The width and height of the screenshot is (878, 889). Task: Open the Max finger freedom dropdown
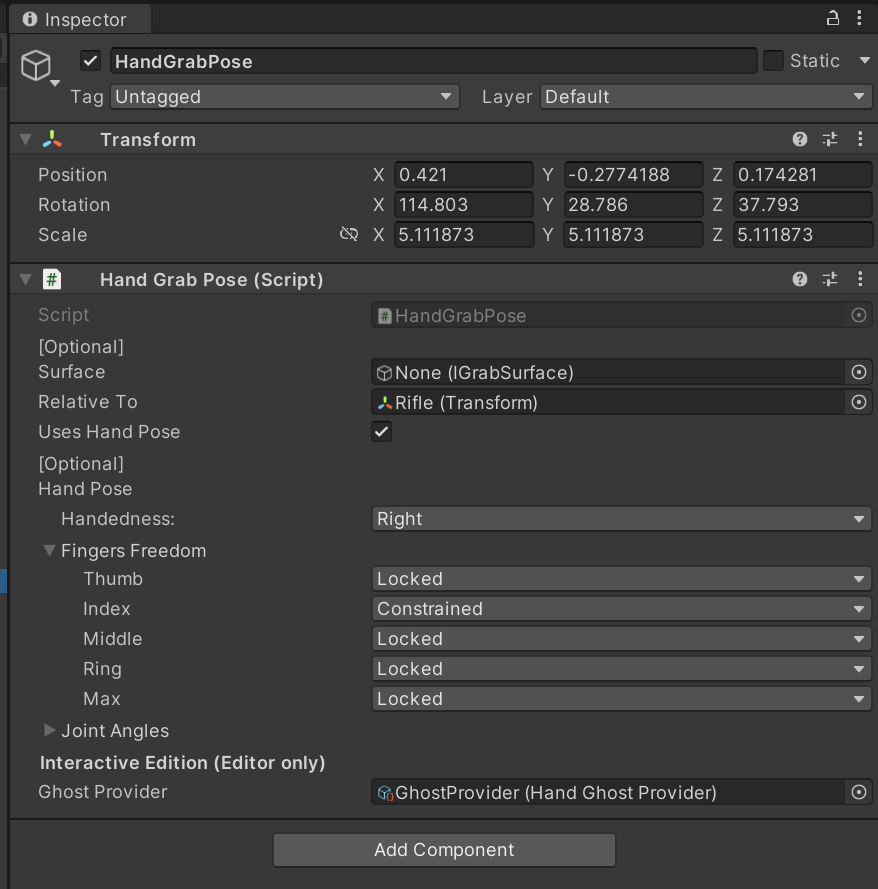(x=621, y=700)
